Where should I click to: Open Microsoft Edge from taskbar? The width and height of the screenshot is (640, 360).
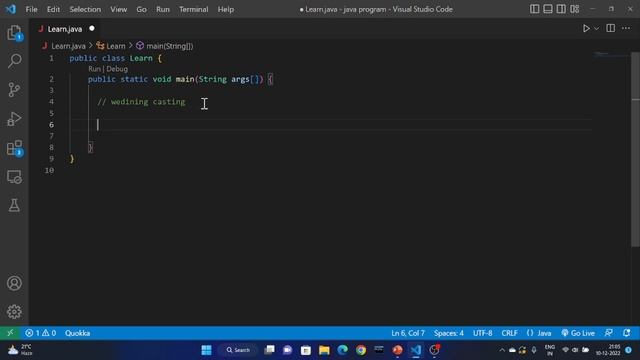click(x=342, y=350)
